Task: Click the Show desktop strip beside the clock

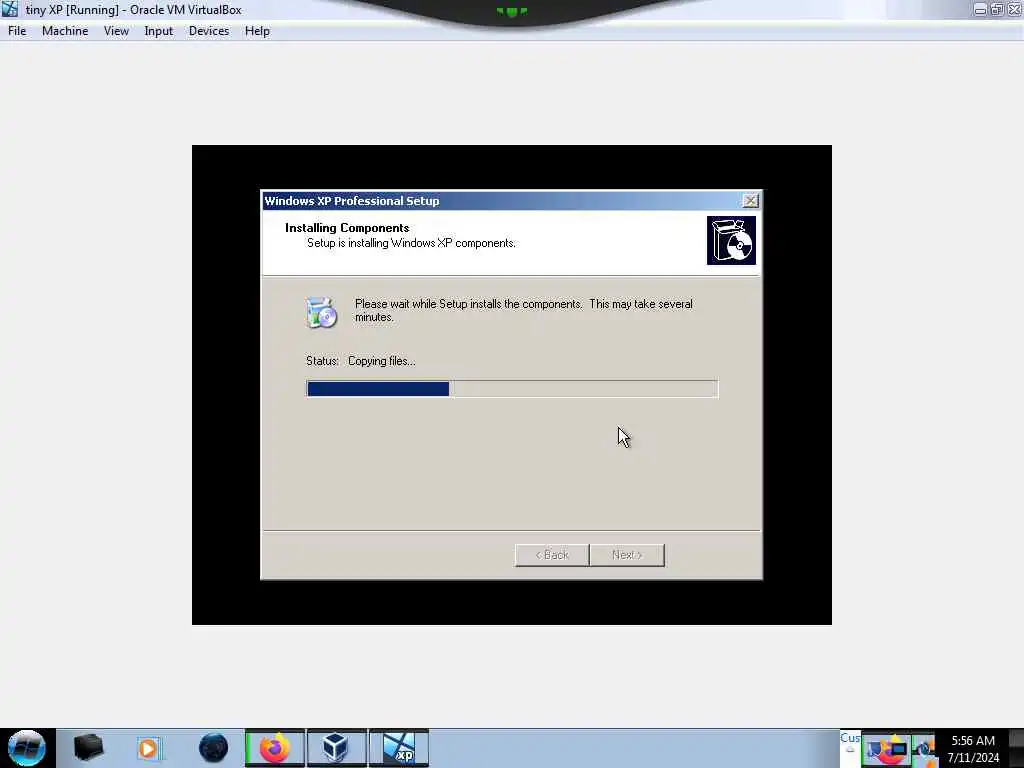Action: (x=1016, y=748)
